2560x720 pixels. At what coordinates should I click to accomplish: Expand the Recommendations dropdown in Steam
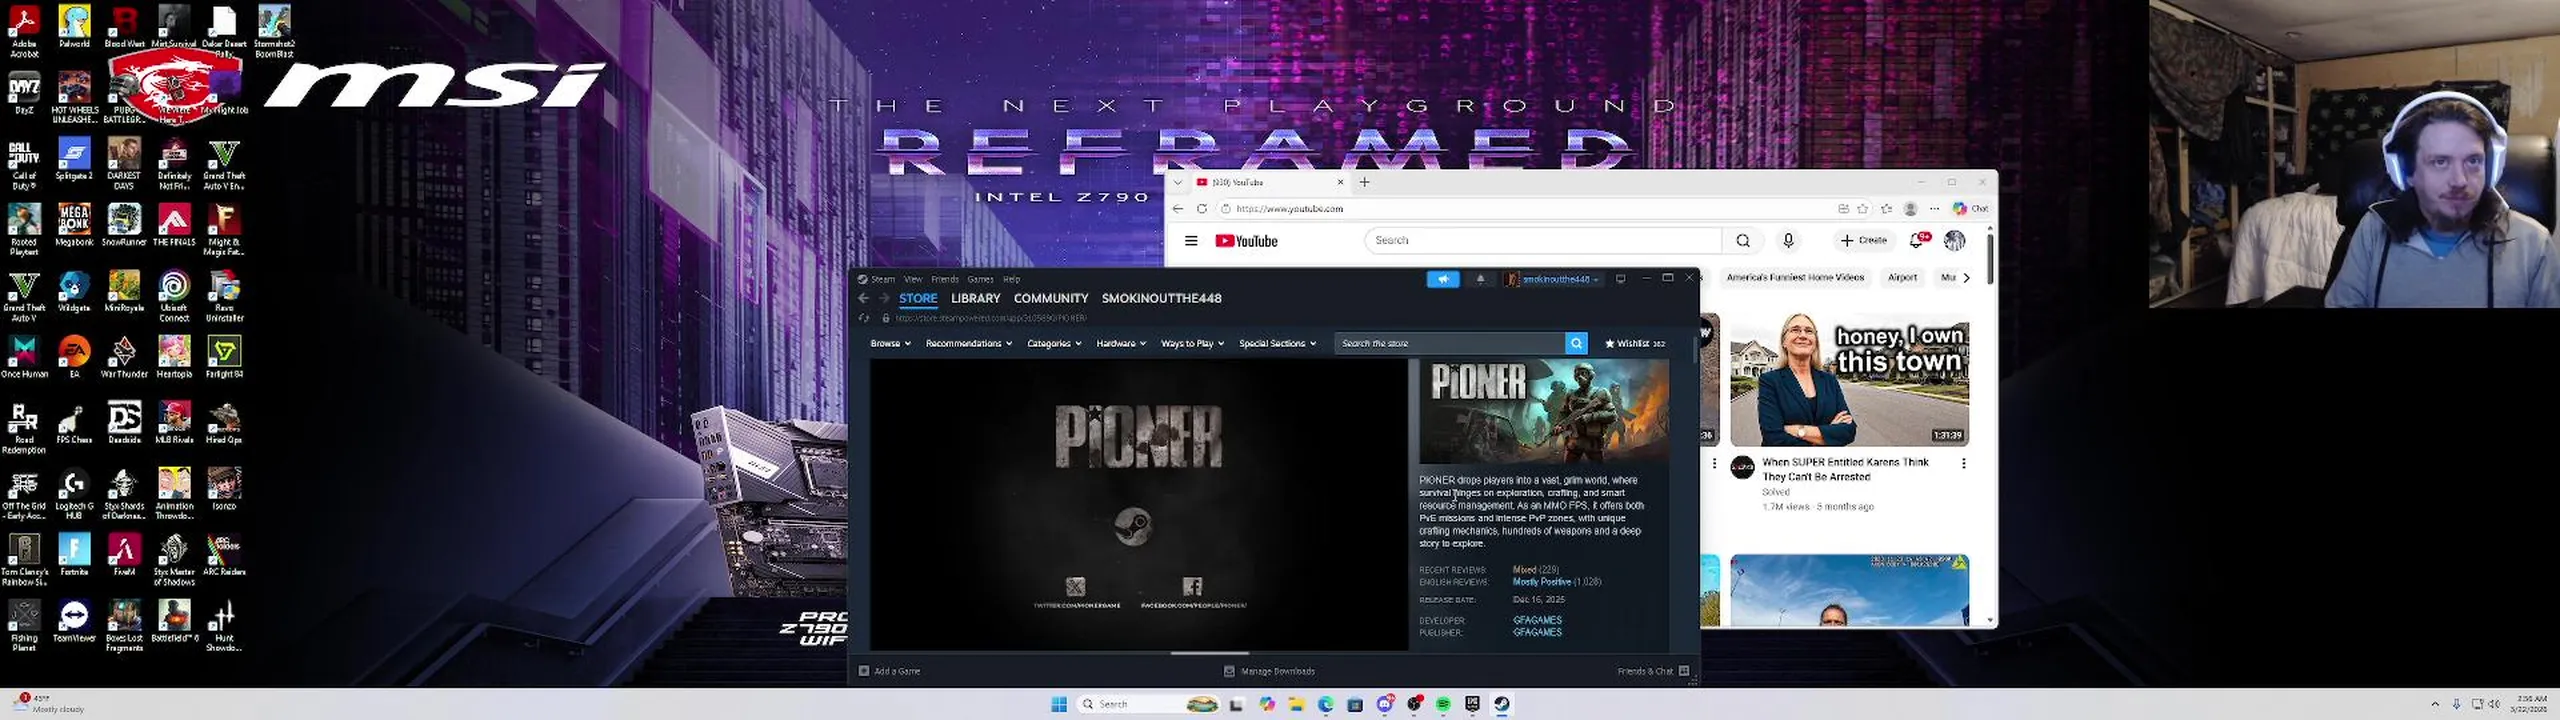pos(968,343)
